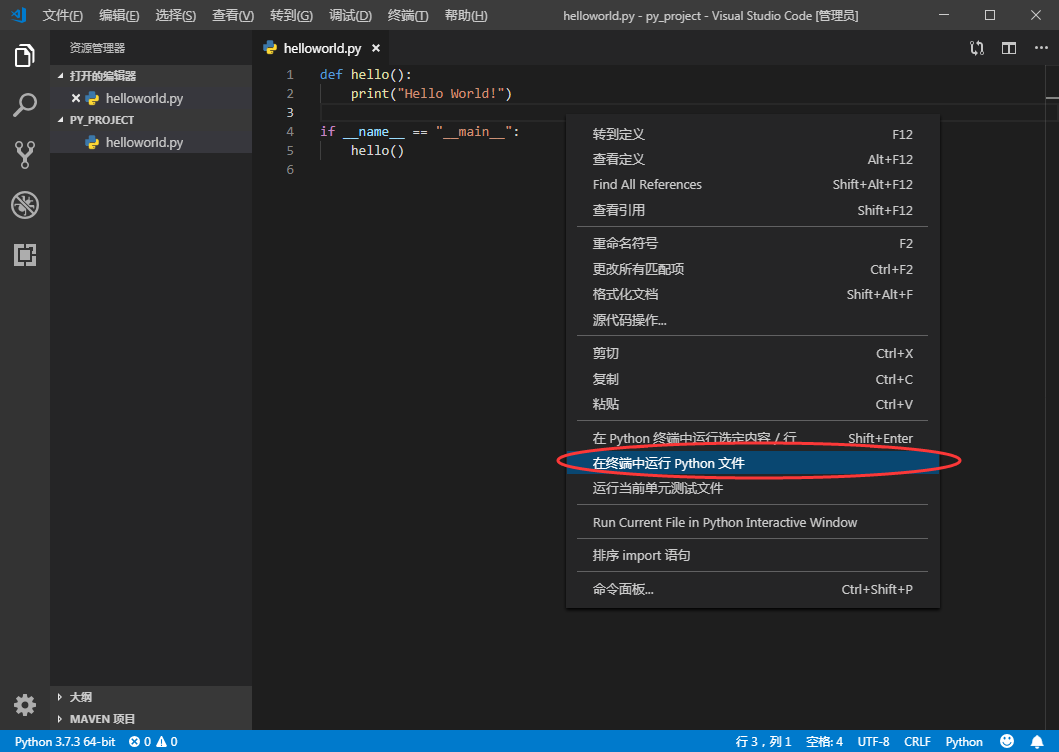Image resolution: width=1059 pixels, height=752 pixels.
Task: Run selection/line in Python terminal entry
Action: pyautogui.click(x=752, y=438)
